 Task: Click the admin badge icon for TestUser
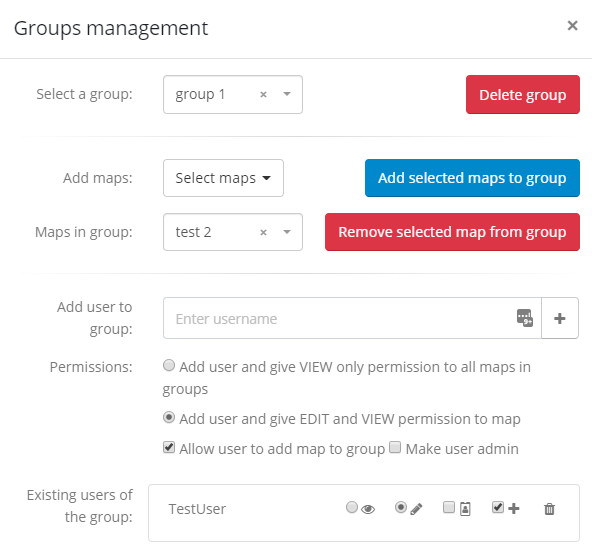coord(465,509)
